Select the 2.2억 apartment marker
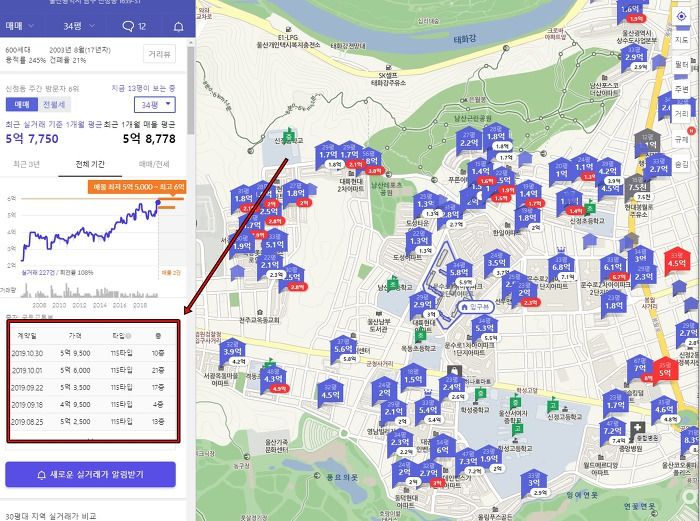The image size is (700, 521). coord(469,143)
